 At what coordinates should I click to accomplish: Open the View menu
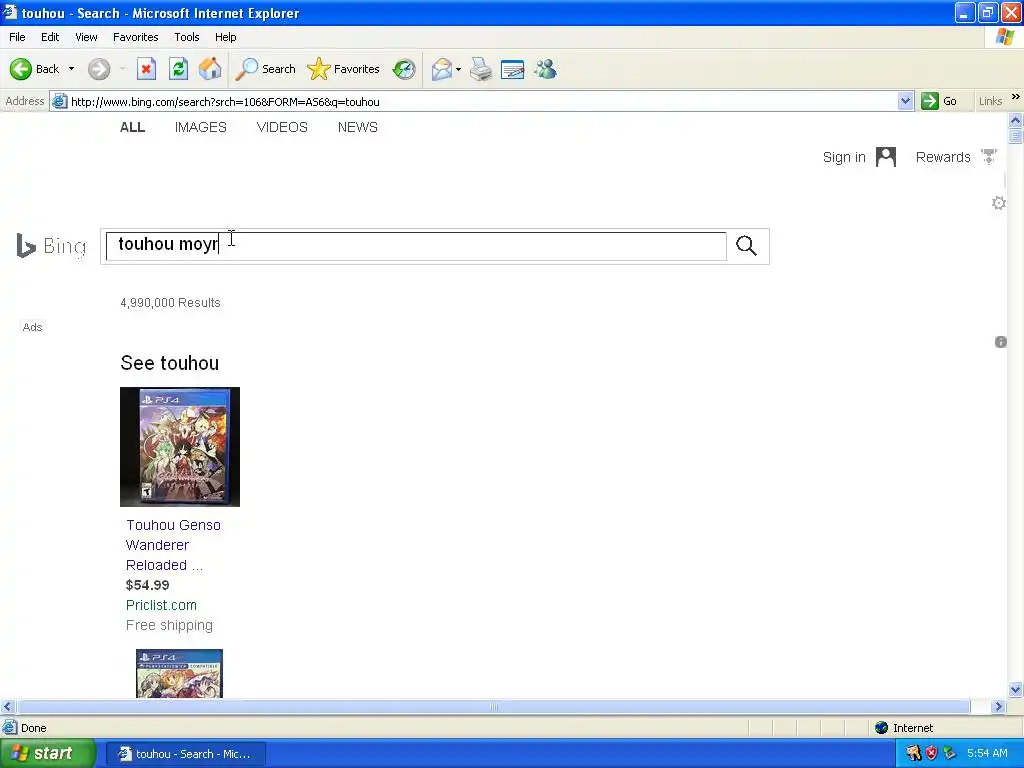[x=86, y=37]
